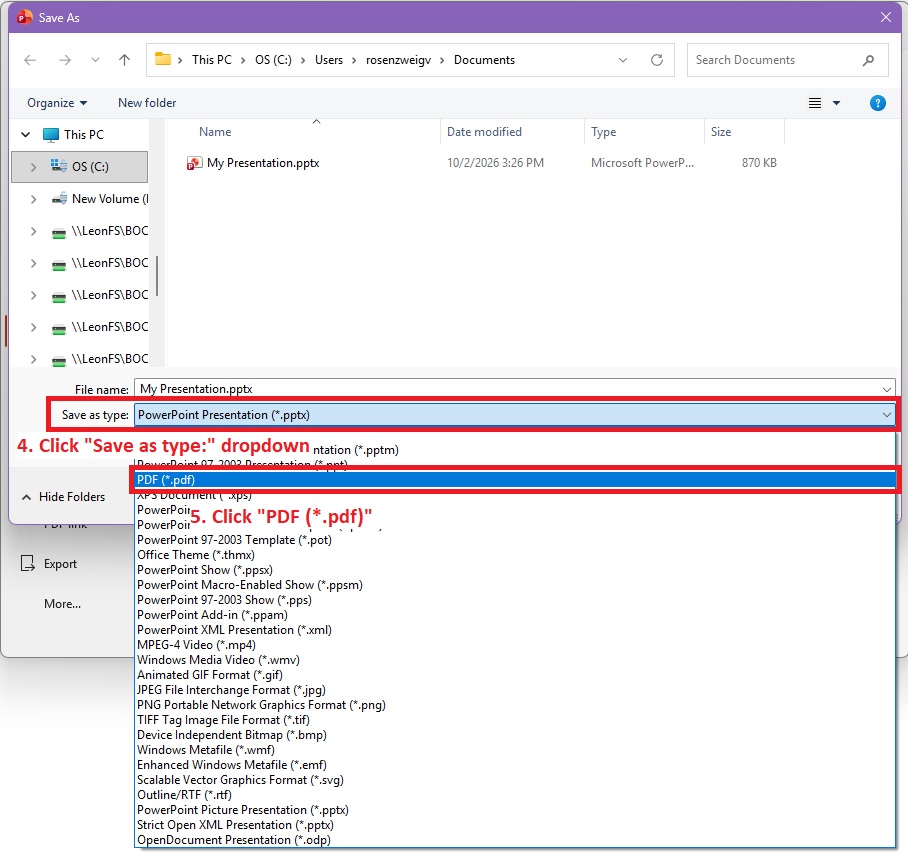
Task: Click the This PC computer icon
Action: click(51, 135)
